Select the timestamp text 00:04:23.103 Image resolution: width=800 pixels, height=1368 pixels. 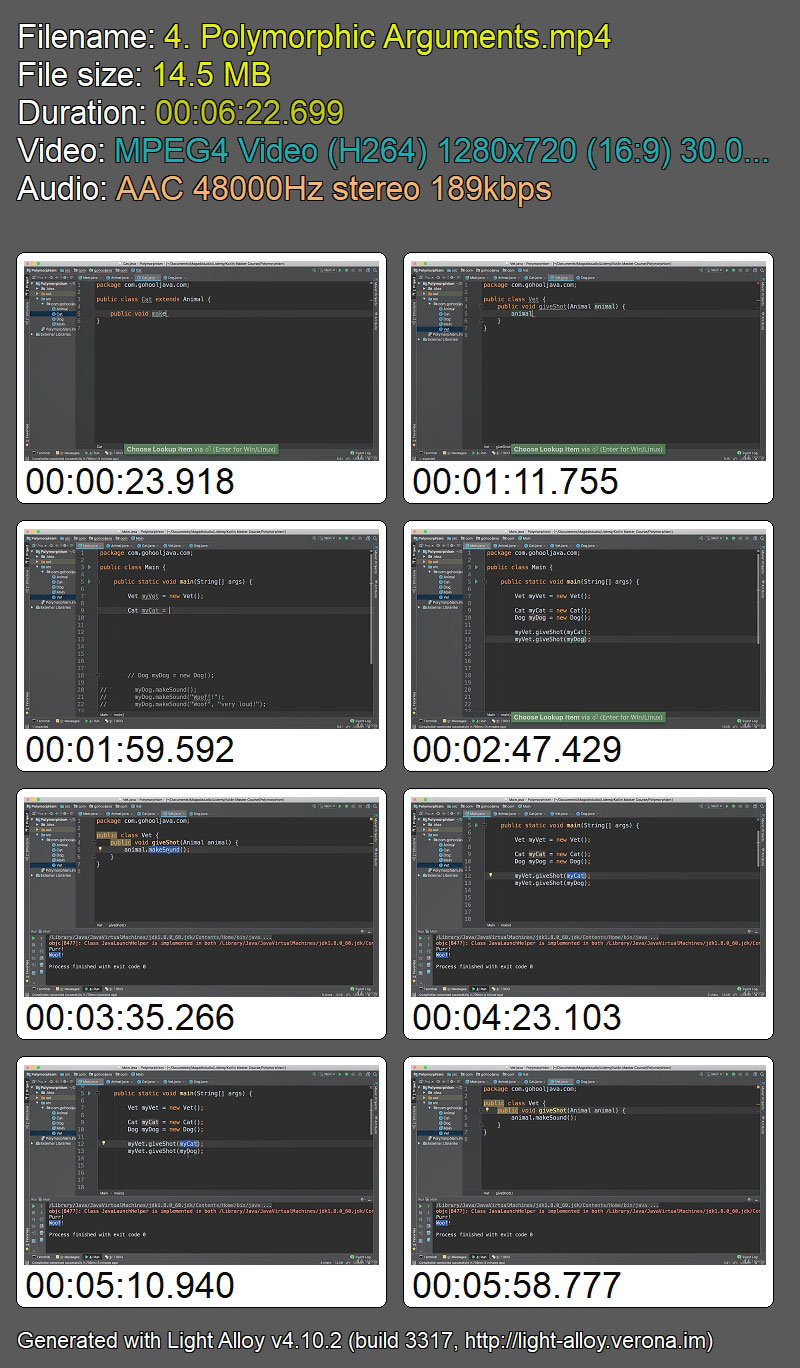(518, 1018)
